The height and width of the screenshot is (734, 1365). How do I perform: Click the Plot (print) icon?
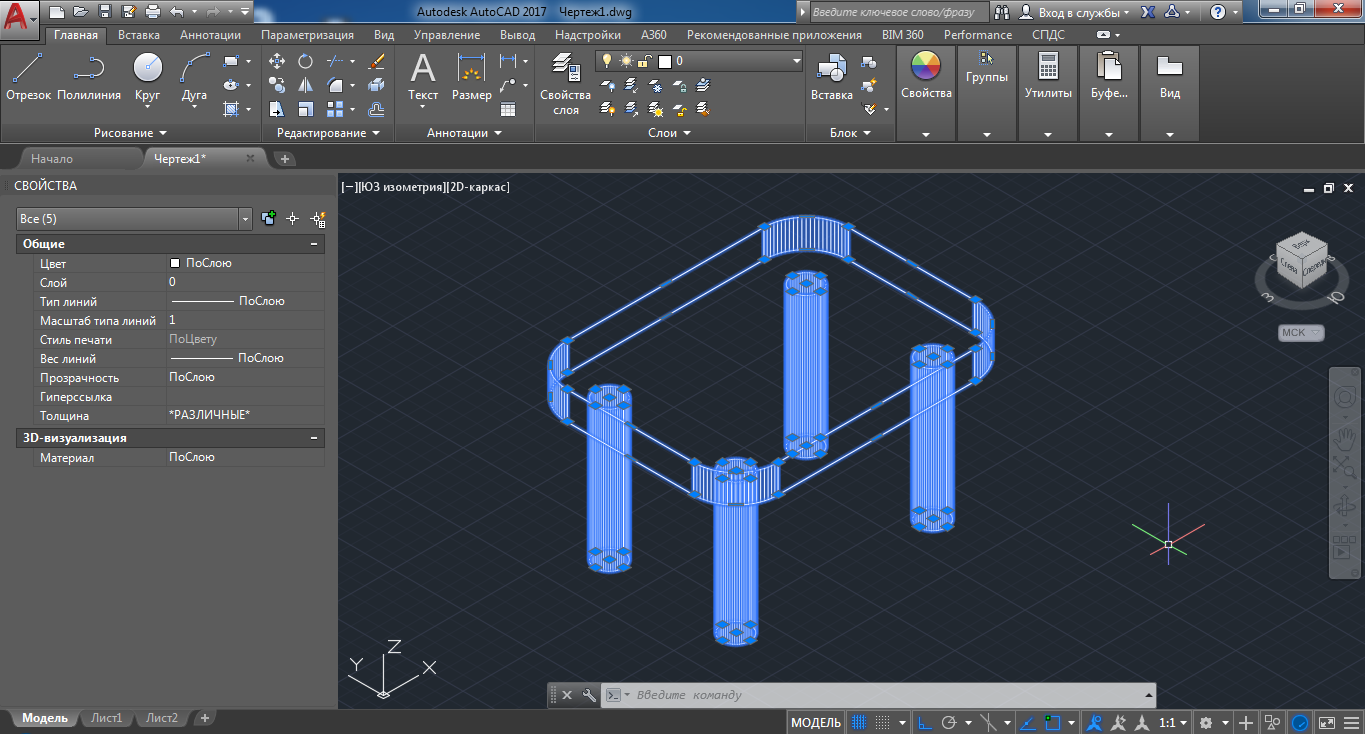click(153, 12)
